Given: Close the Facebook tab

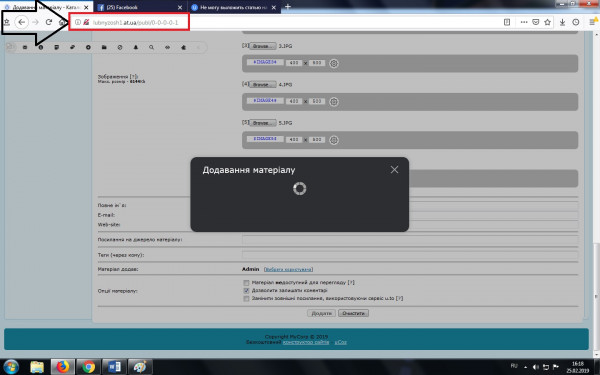Looking at the screenshot, I should tap(180, 7).
